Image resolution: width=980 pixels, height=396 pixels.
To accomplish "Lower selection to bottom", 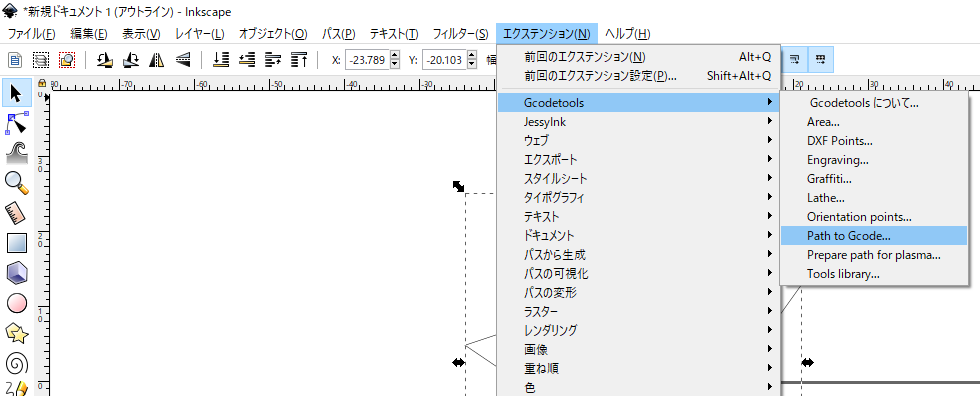I will point(221,60).
